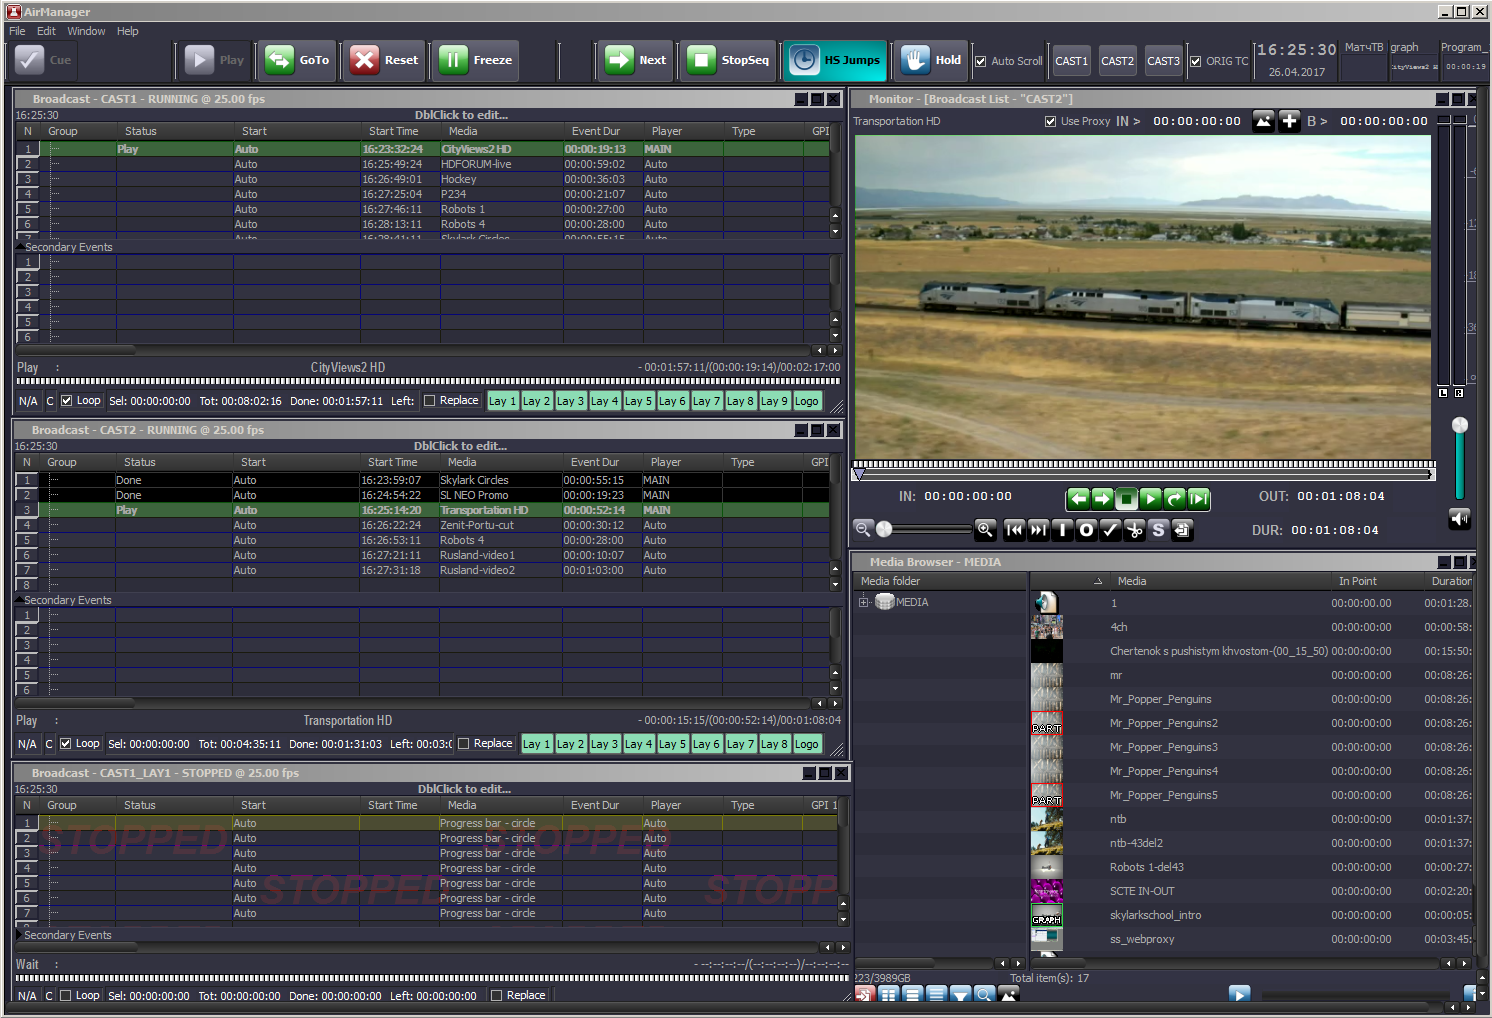Click the scissors split icon in Monitor

tap(1134, 530)
